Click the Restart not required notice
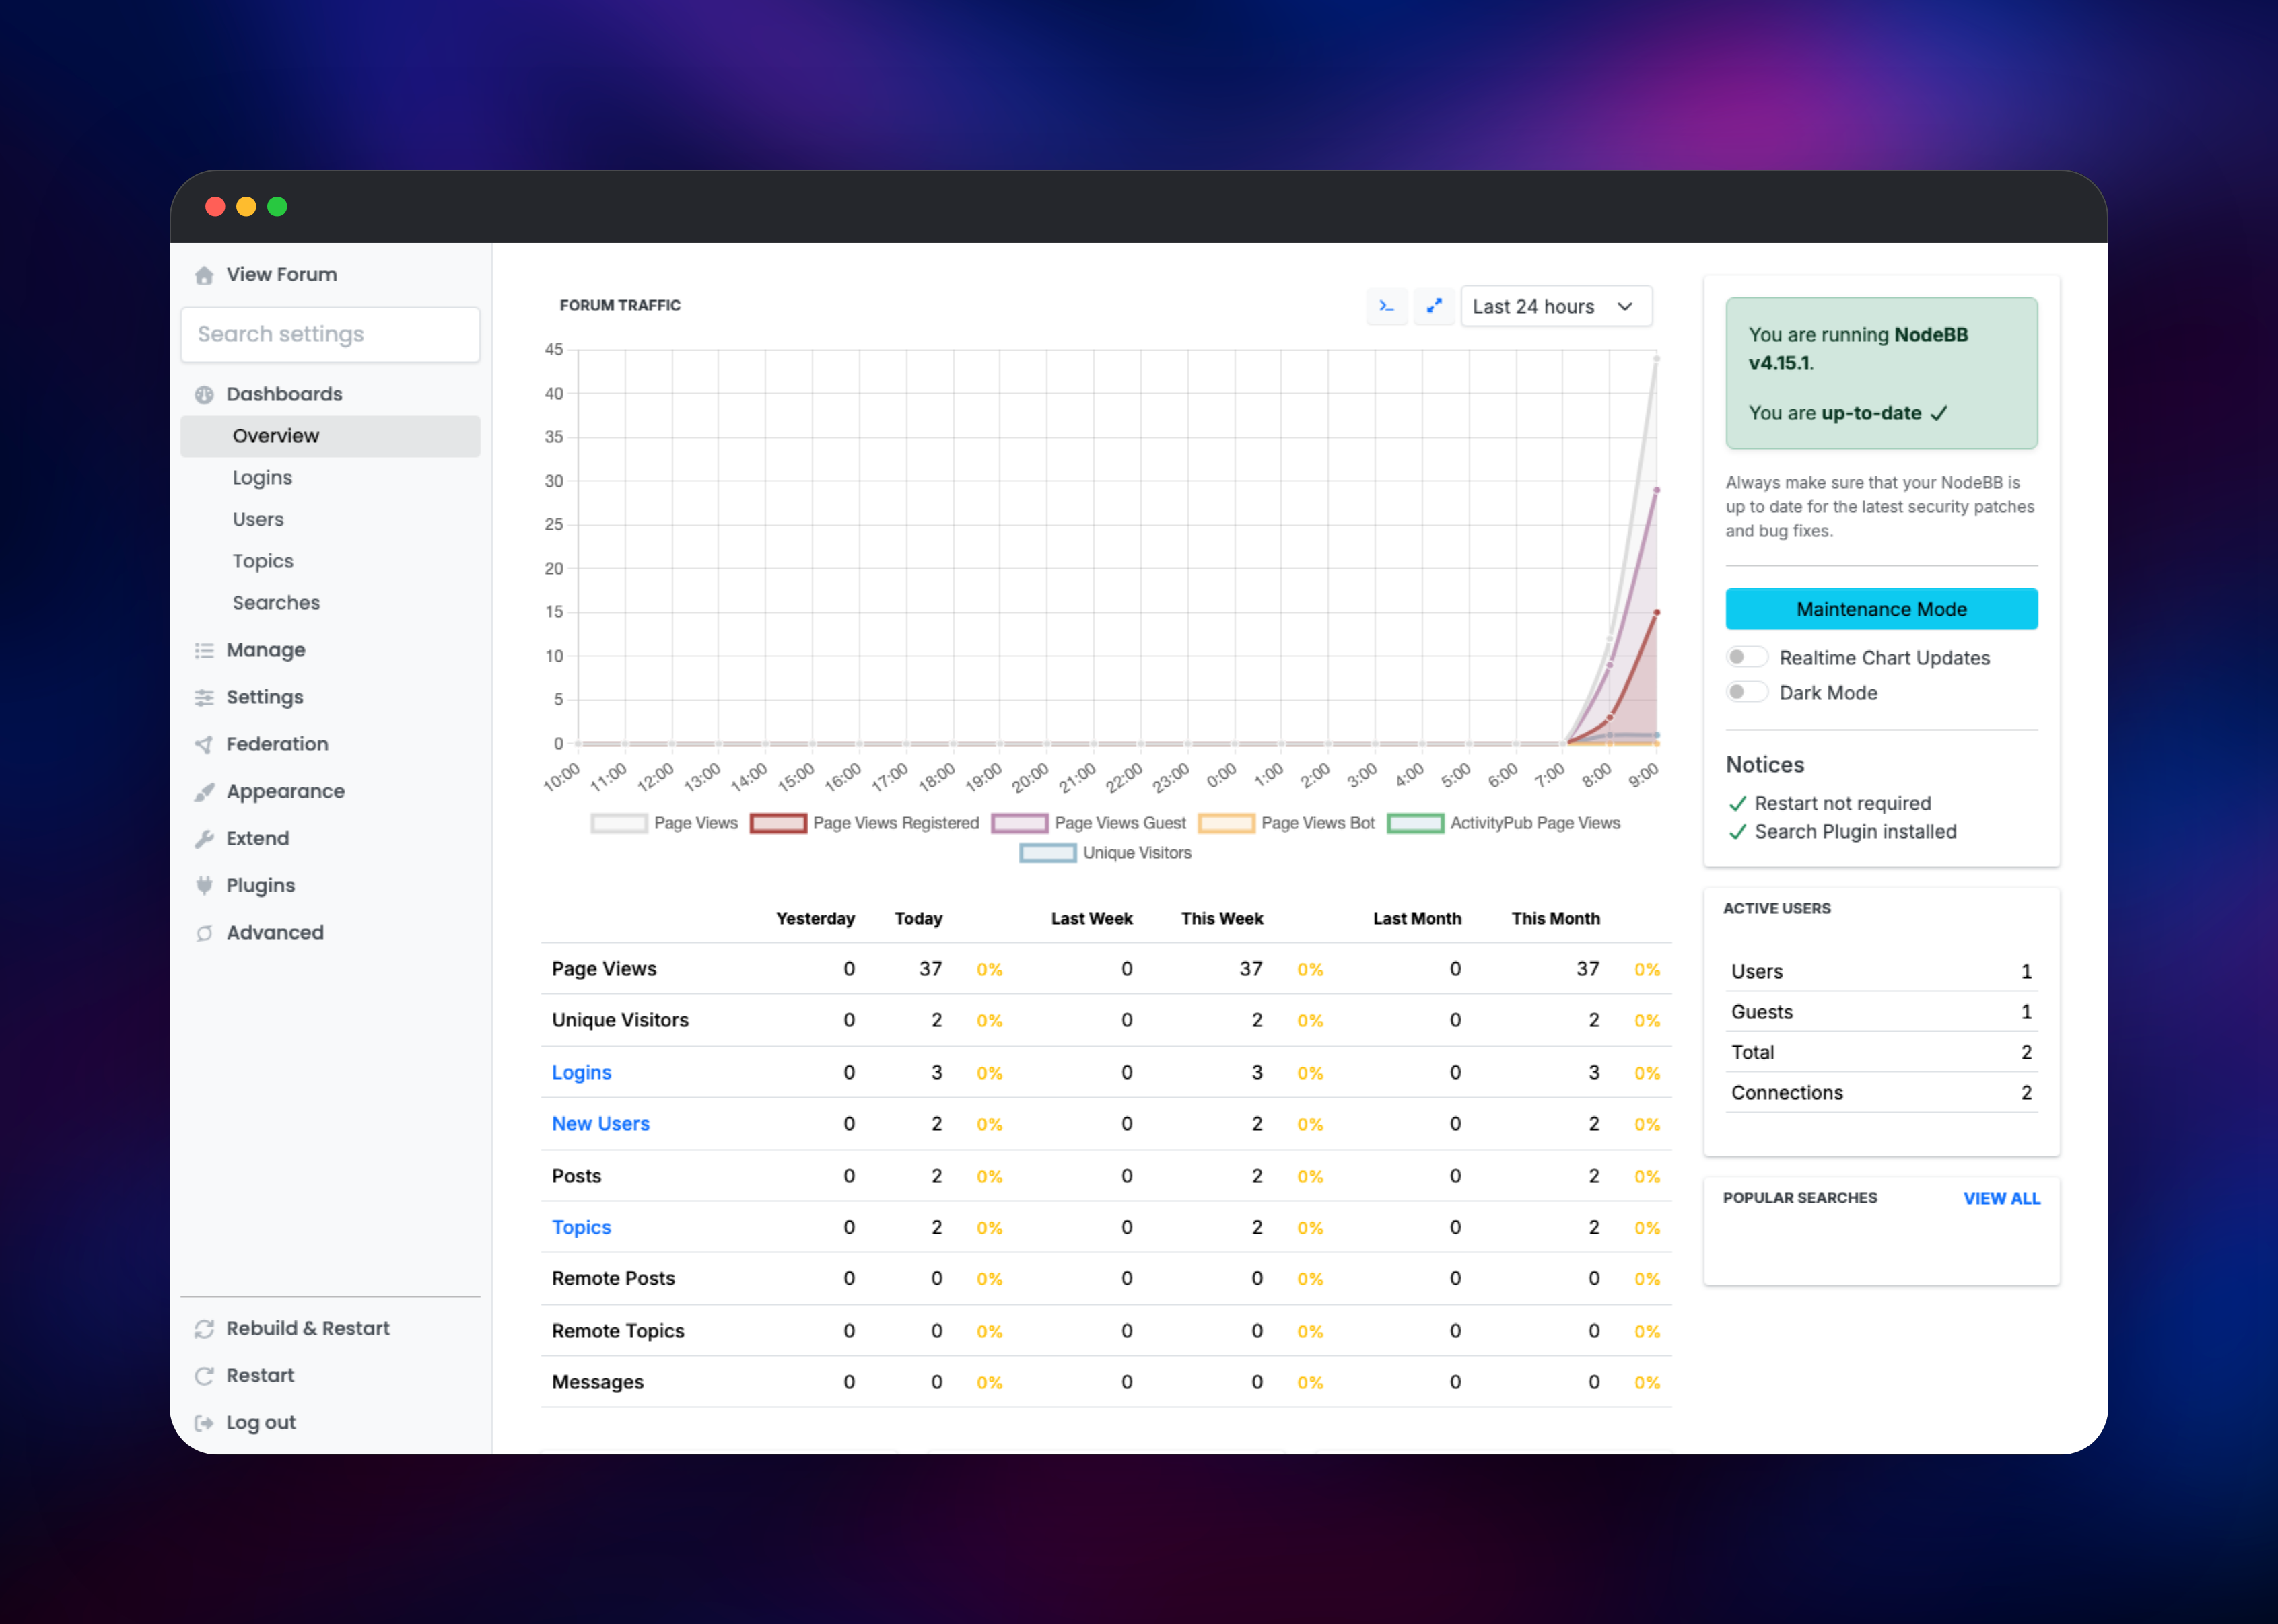Viewport: 2278px width, 1624px height. (x=1830, y=804)
